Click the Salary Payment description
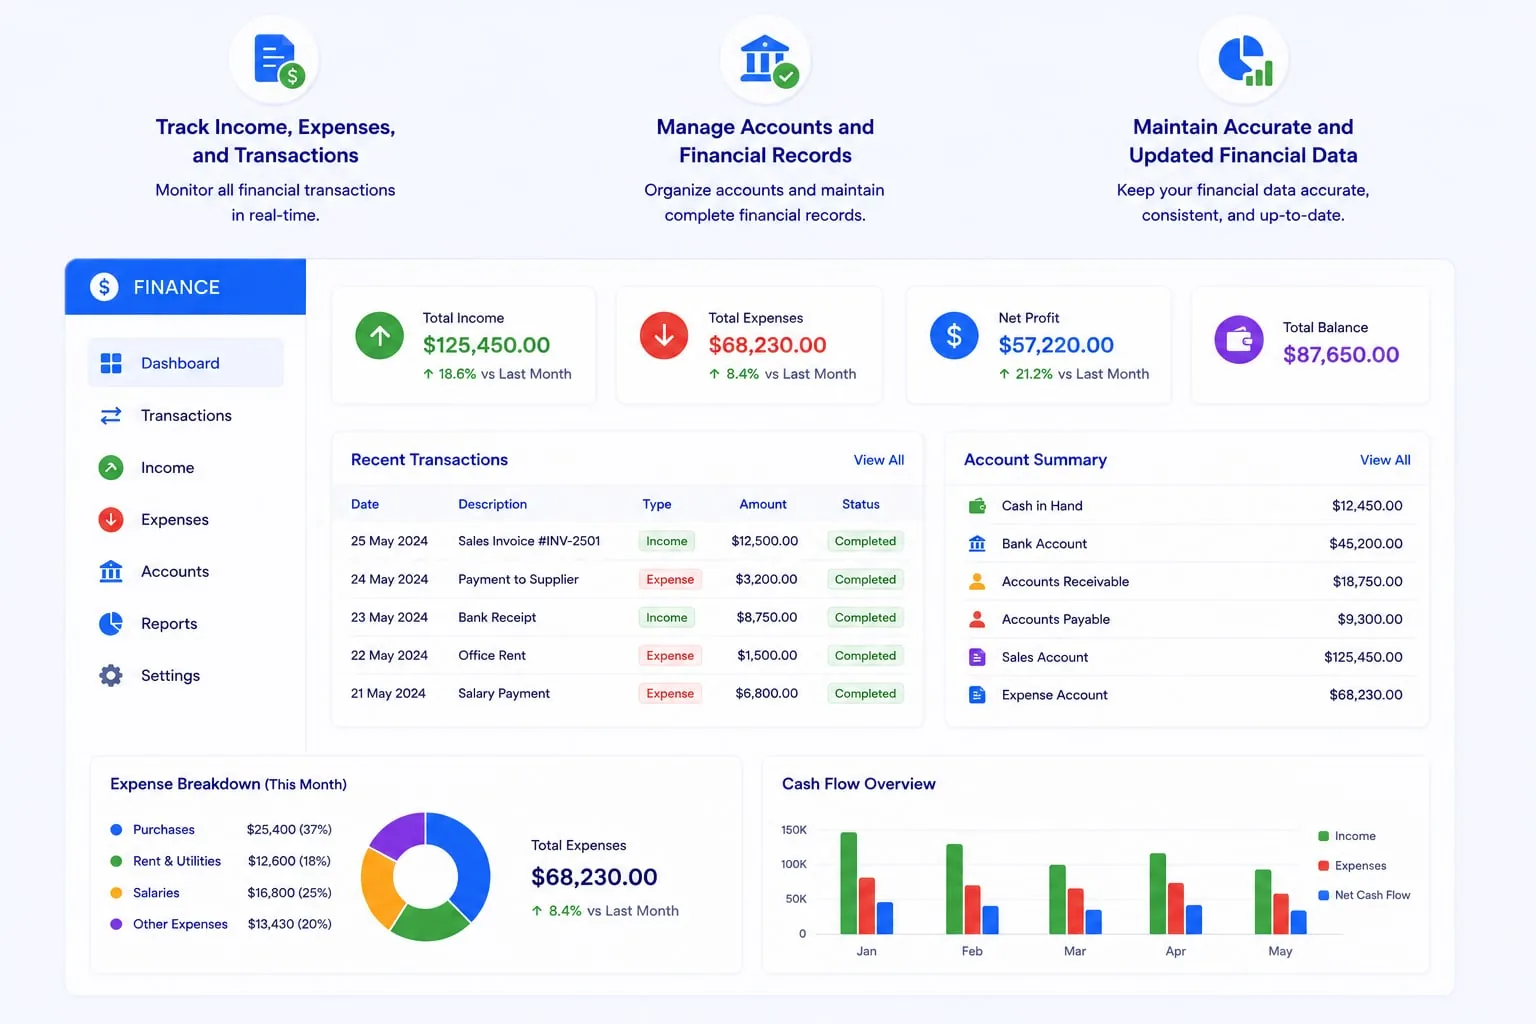1536x1024 pixels. [x=504, y=693]
